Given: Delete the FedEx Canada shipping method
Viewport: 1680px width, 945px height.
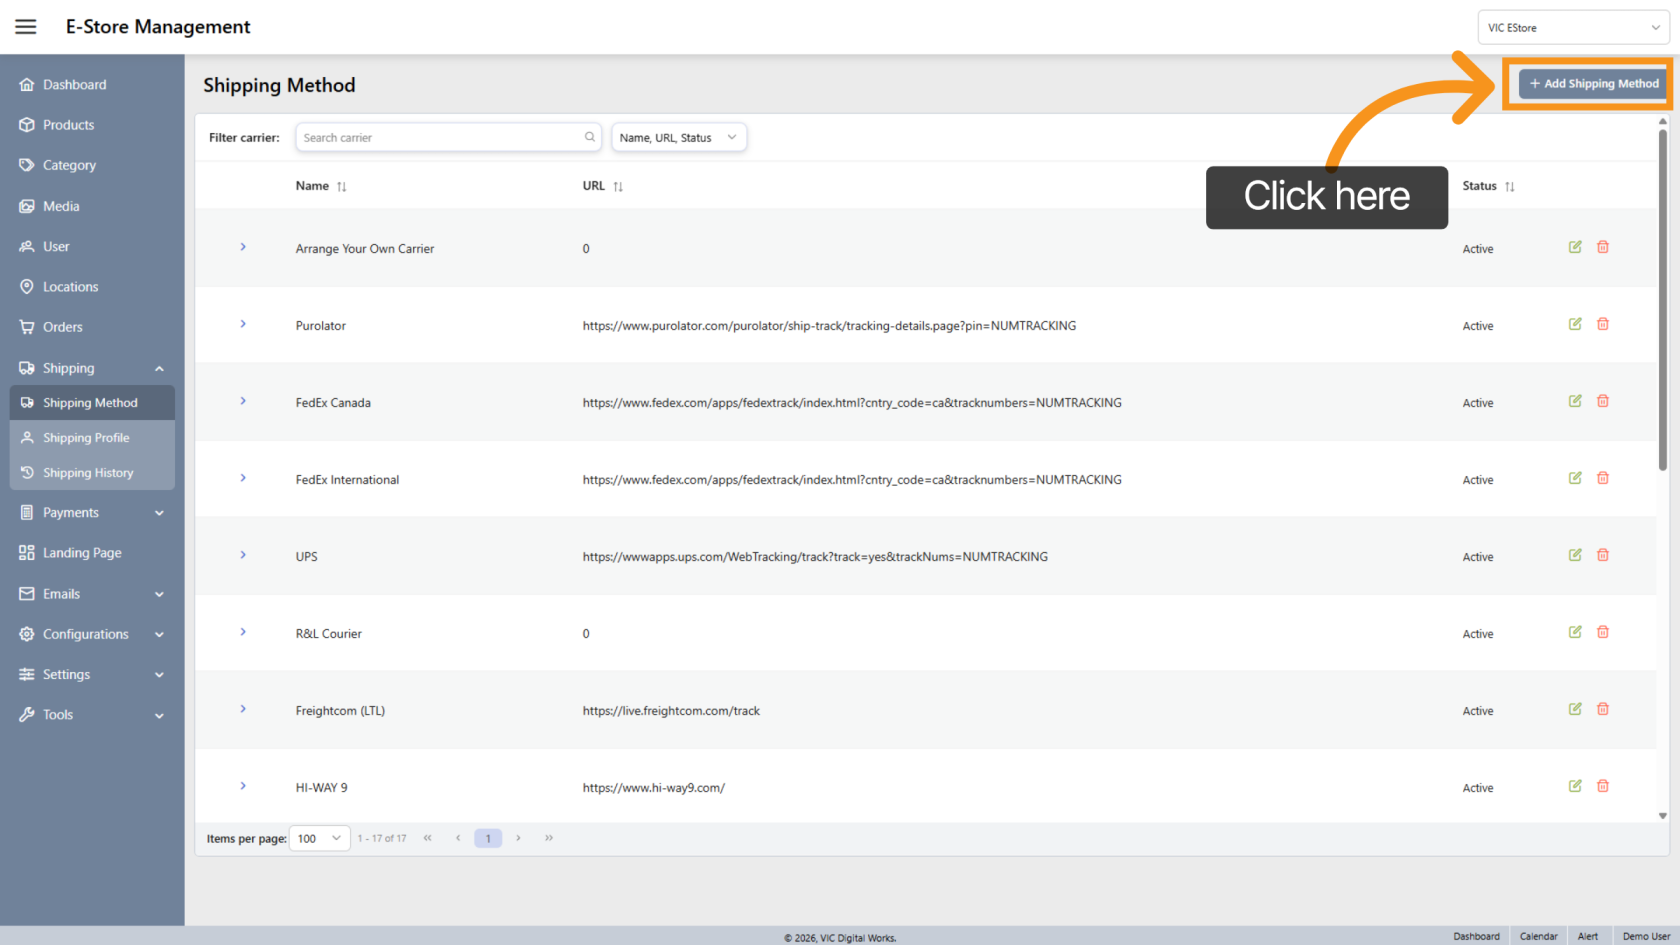Looking at the screenshot, I should coord(1603,401).
